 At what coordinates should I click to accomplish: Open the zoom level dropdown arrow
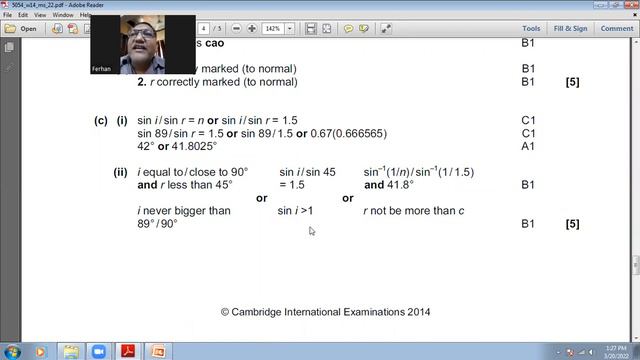click(x=290, y=29)
